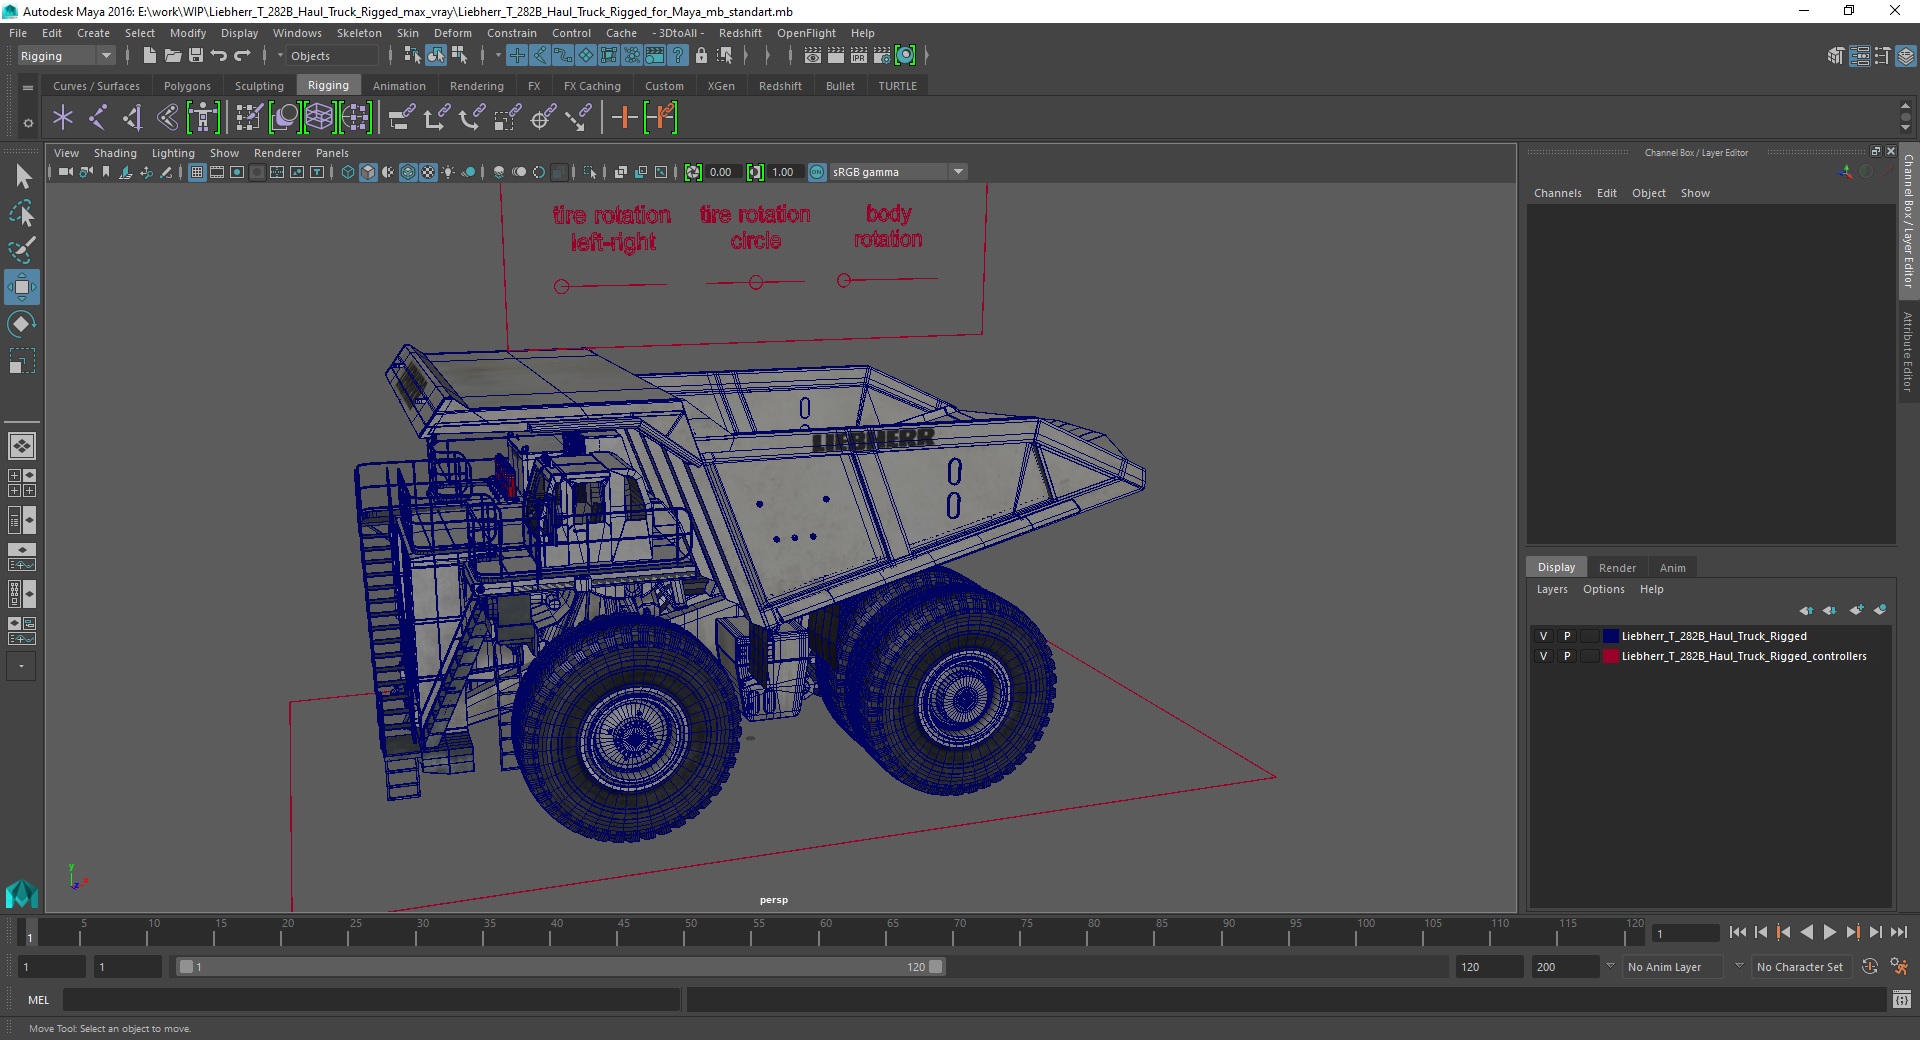1920x1040 pixels.
Task: Expand the selection mask arrow beside Objects field
Action: (x=280, y=56)
